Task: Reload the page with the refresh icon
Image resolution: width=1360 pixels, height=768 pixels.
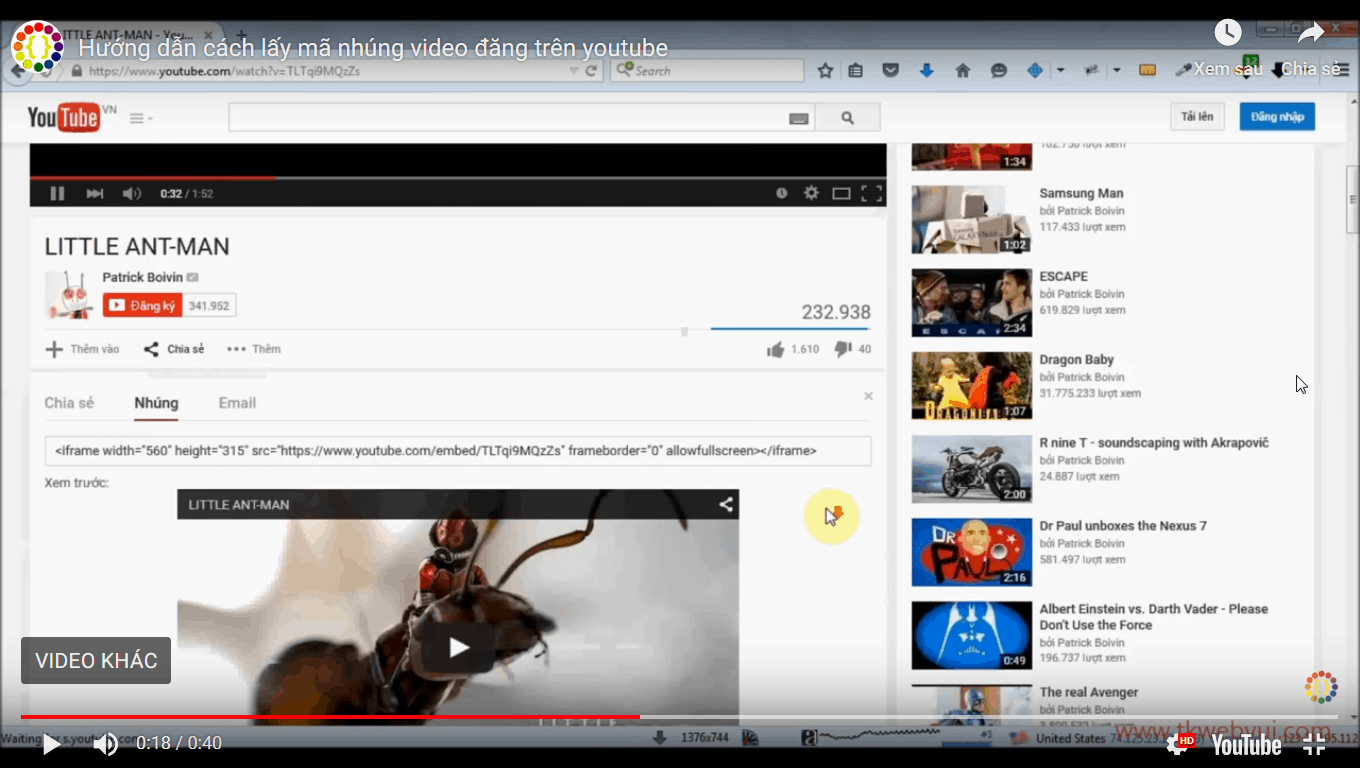Action: pyautogui.click(x=591, y=71)
